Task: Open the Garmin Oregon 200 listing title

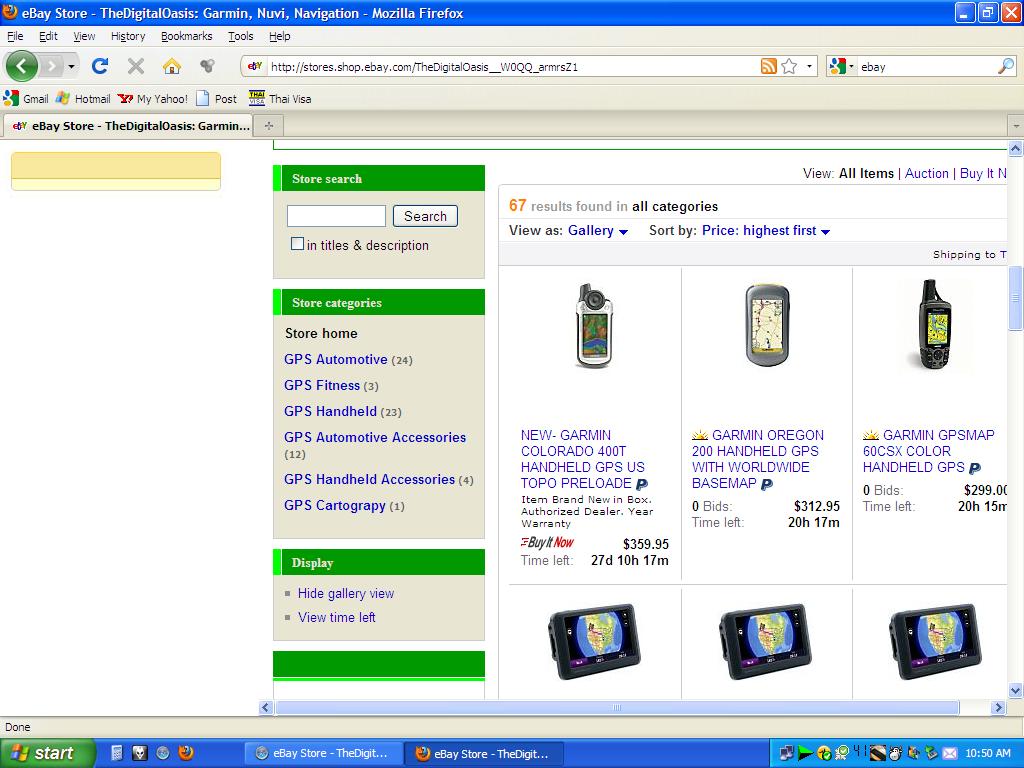Action: [x=758, y=459]
